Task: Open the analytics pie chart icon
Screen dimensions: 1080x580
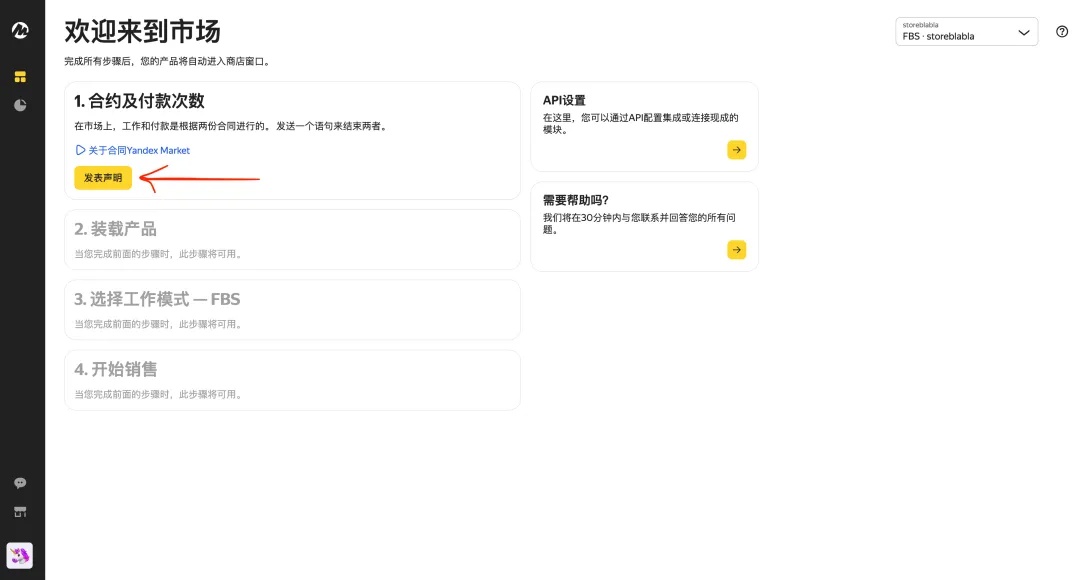Action: [x=20, y=105]
